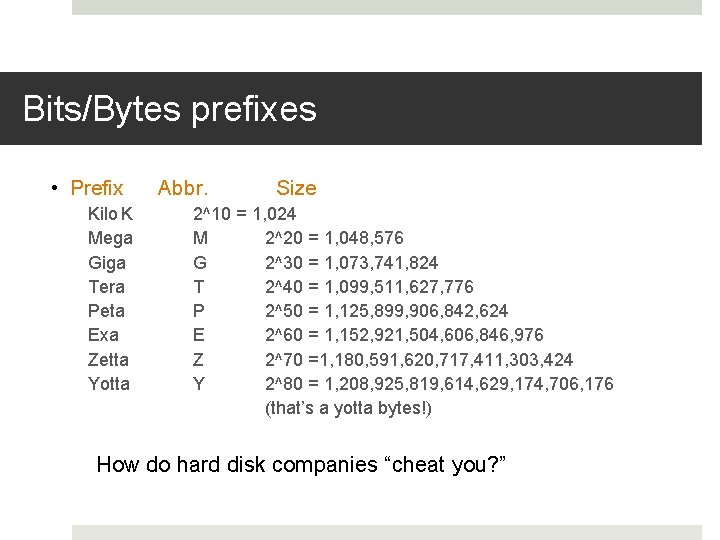Viewport: 720px width, 540px height.
Task: Select the Mega prefix label
Action: [x=110, y=238]
